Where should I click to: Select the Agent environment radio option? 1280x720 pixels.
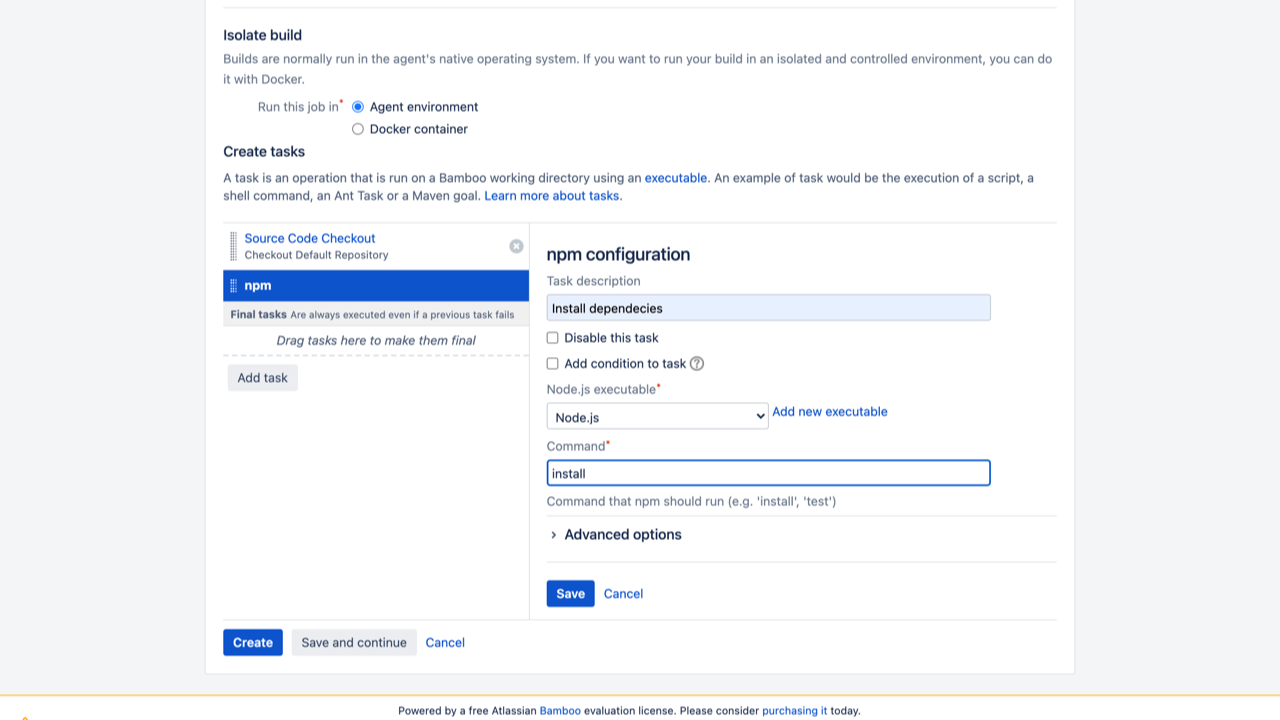(x=358, y=107)
